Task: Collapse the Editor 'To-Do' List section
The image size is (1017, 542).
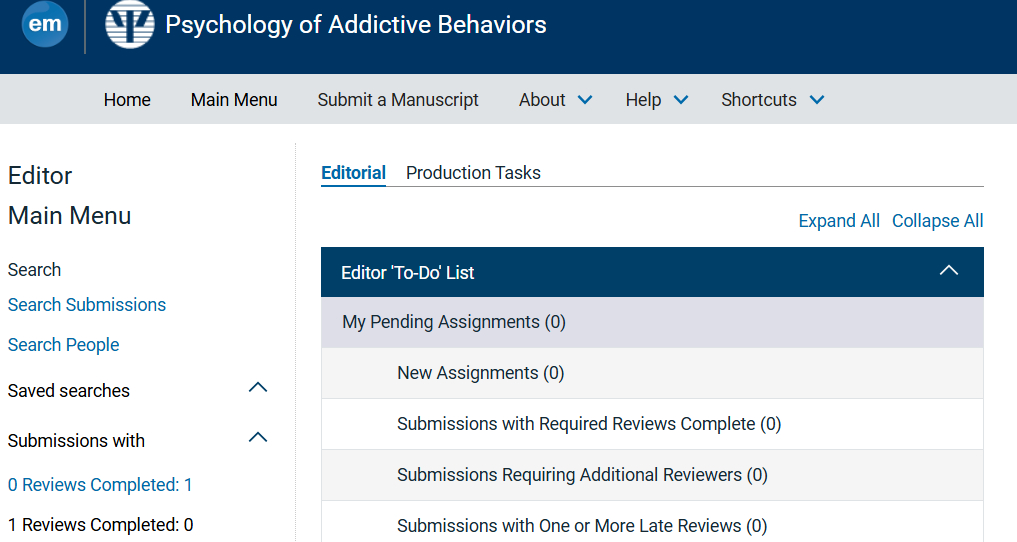Action: click(949, 271)
